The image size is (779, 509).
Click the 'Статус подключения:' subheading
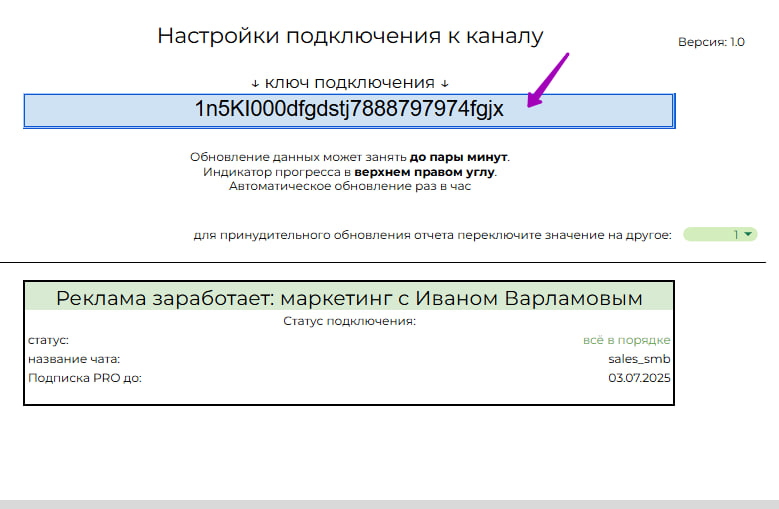[349, 321]
